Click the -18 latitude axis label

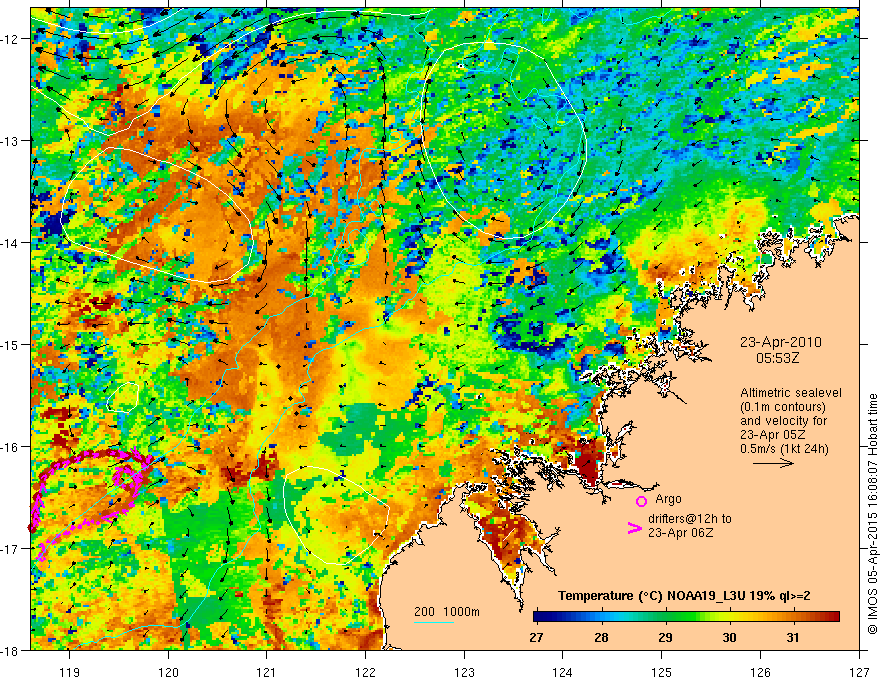pyautogui.click(x=11, y=650)
